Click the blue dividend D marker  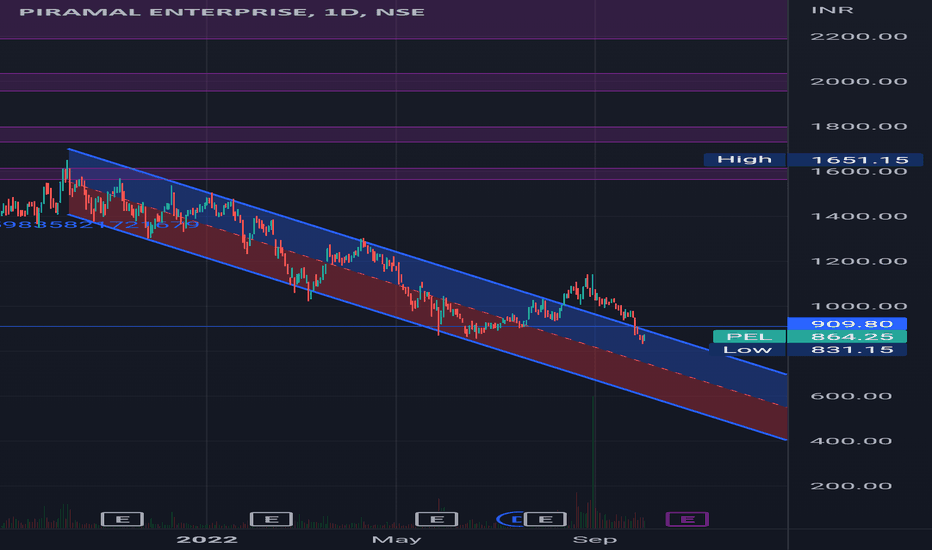pos(511,519)
